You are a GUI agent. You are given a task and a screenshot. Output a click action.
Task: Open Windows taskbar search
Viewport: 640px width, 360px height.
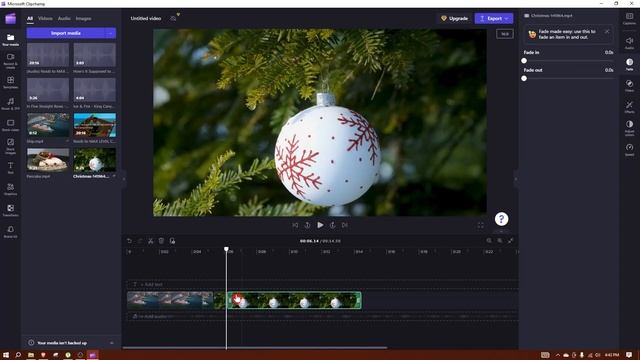(18, 355)
